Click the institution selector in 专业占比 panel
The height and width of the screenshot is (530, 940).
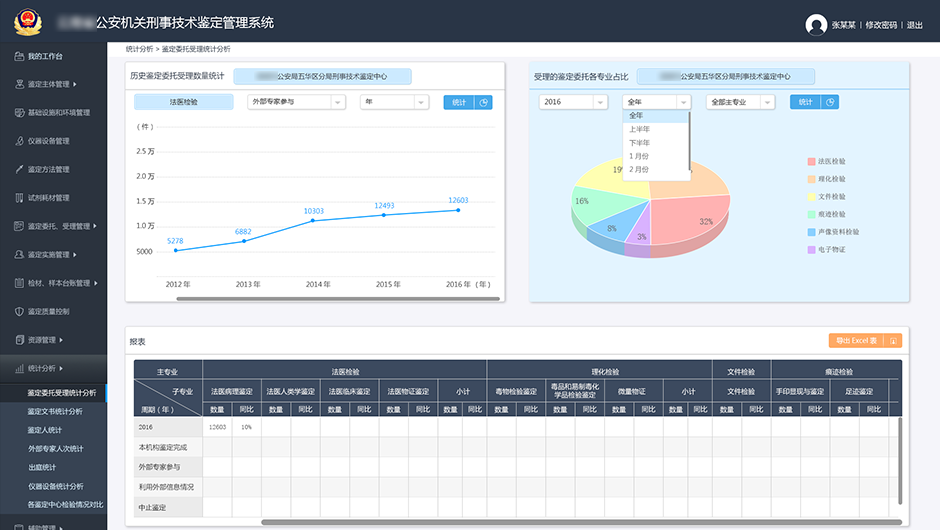pyautogui.click(x=725, y=76)
